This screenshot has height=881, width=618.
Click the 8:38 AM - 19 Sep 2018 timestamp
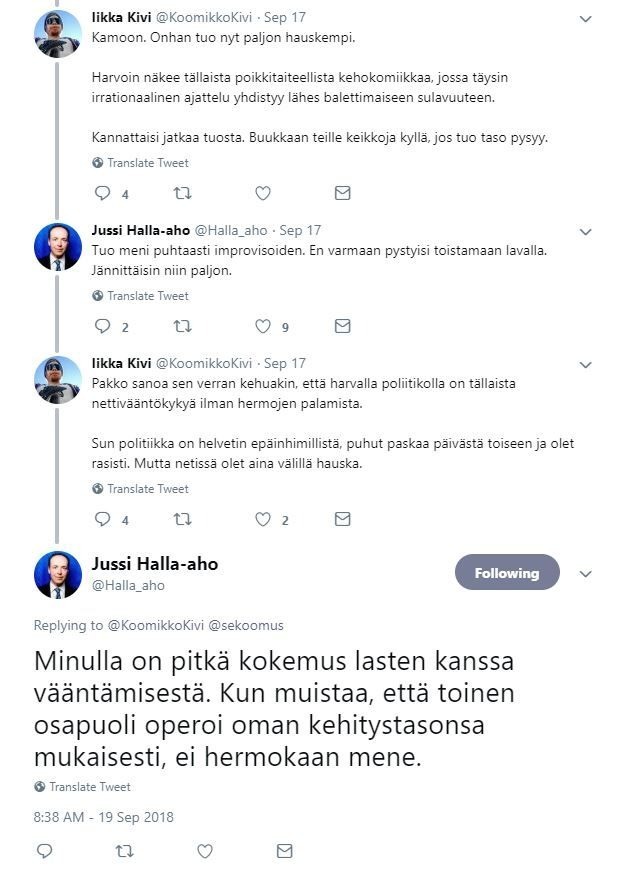tap(104, 817)
